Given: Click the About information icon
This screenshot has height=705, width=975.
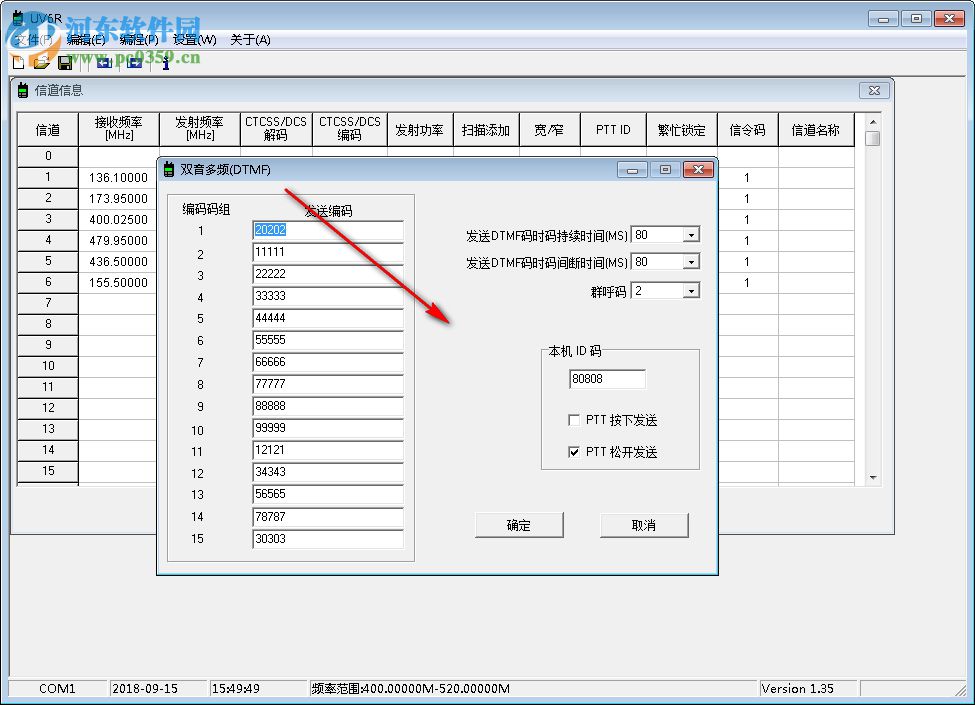Looking at the screenshot, I should (x=165, y=62).
